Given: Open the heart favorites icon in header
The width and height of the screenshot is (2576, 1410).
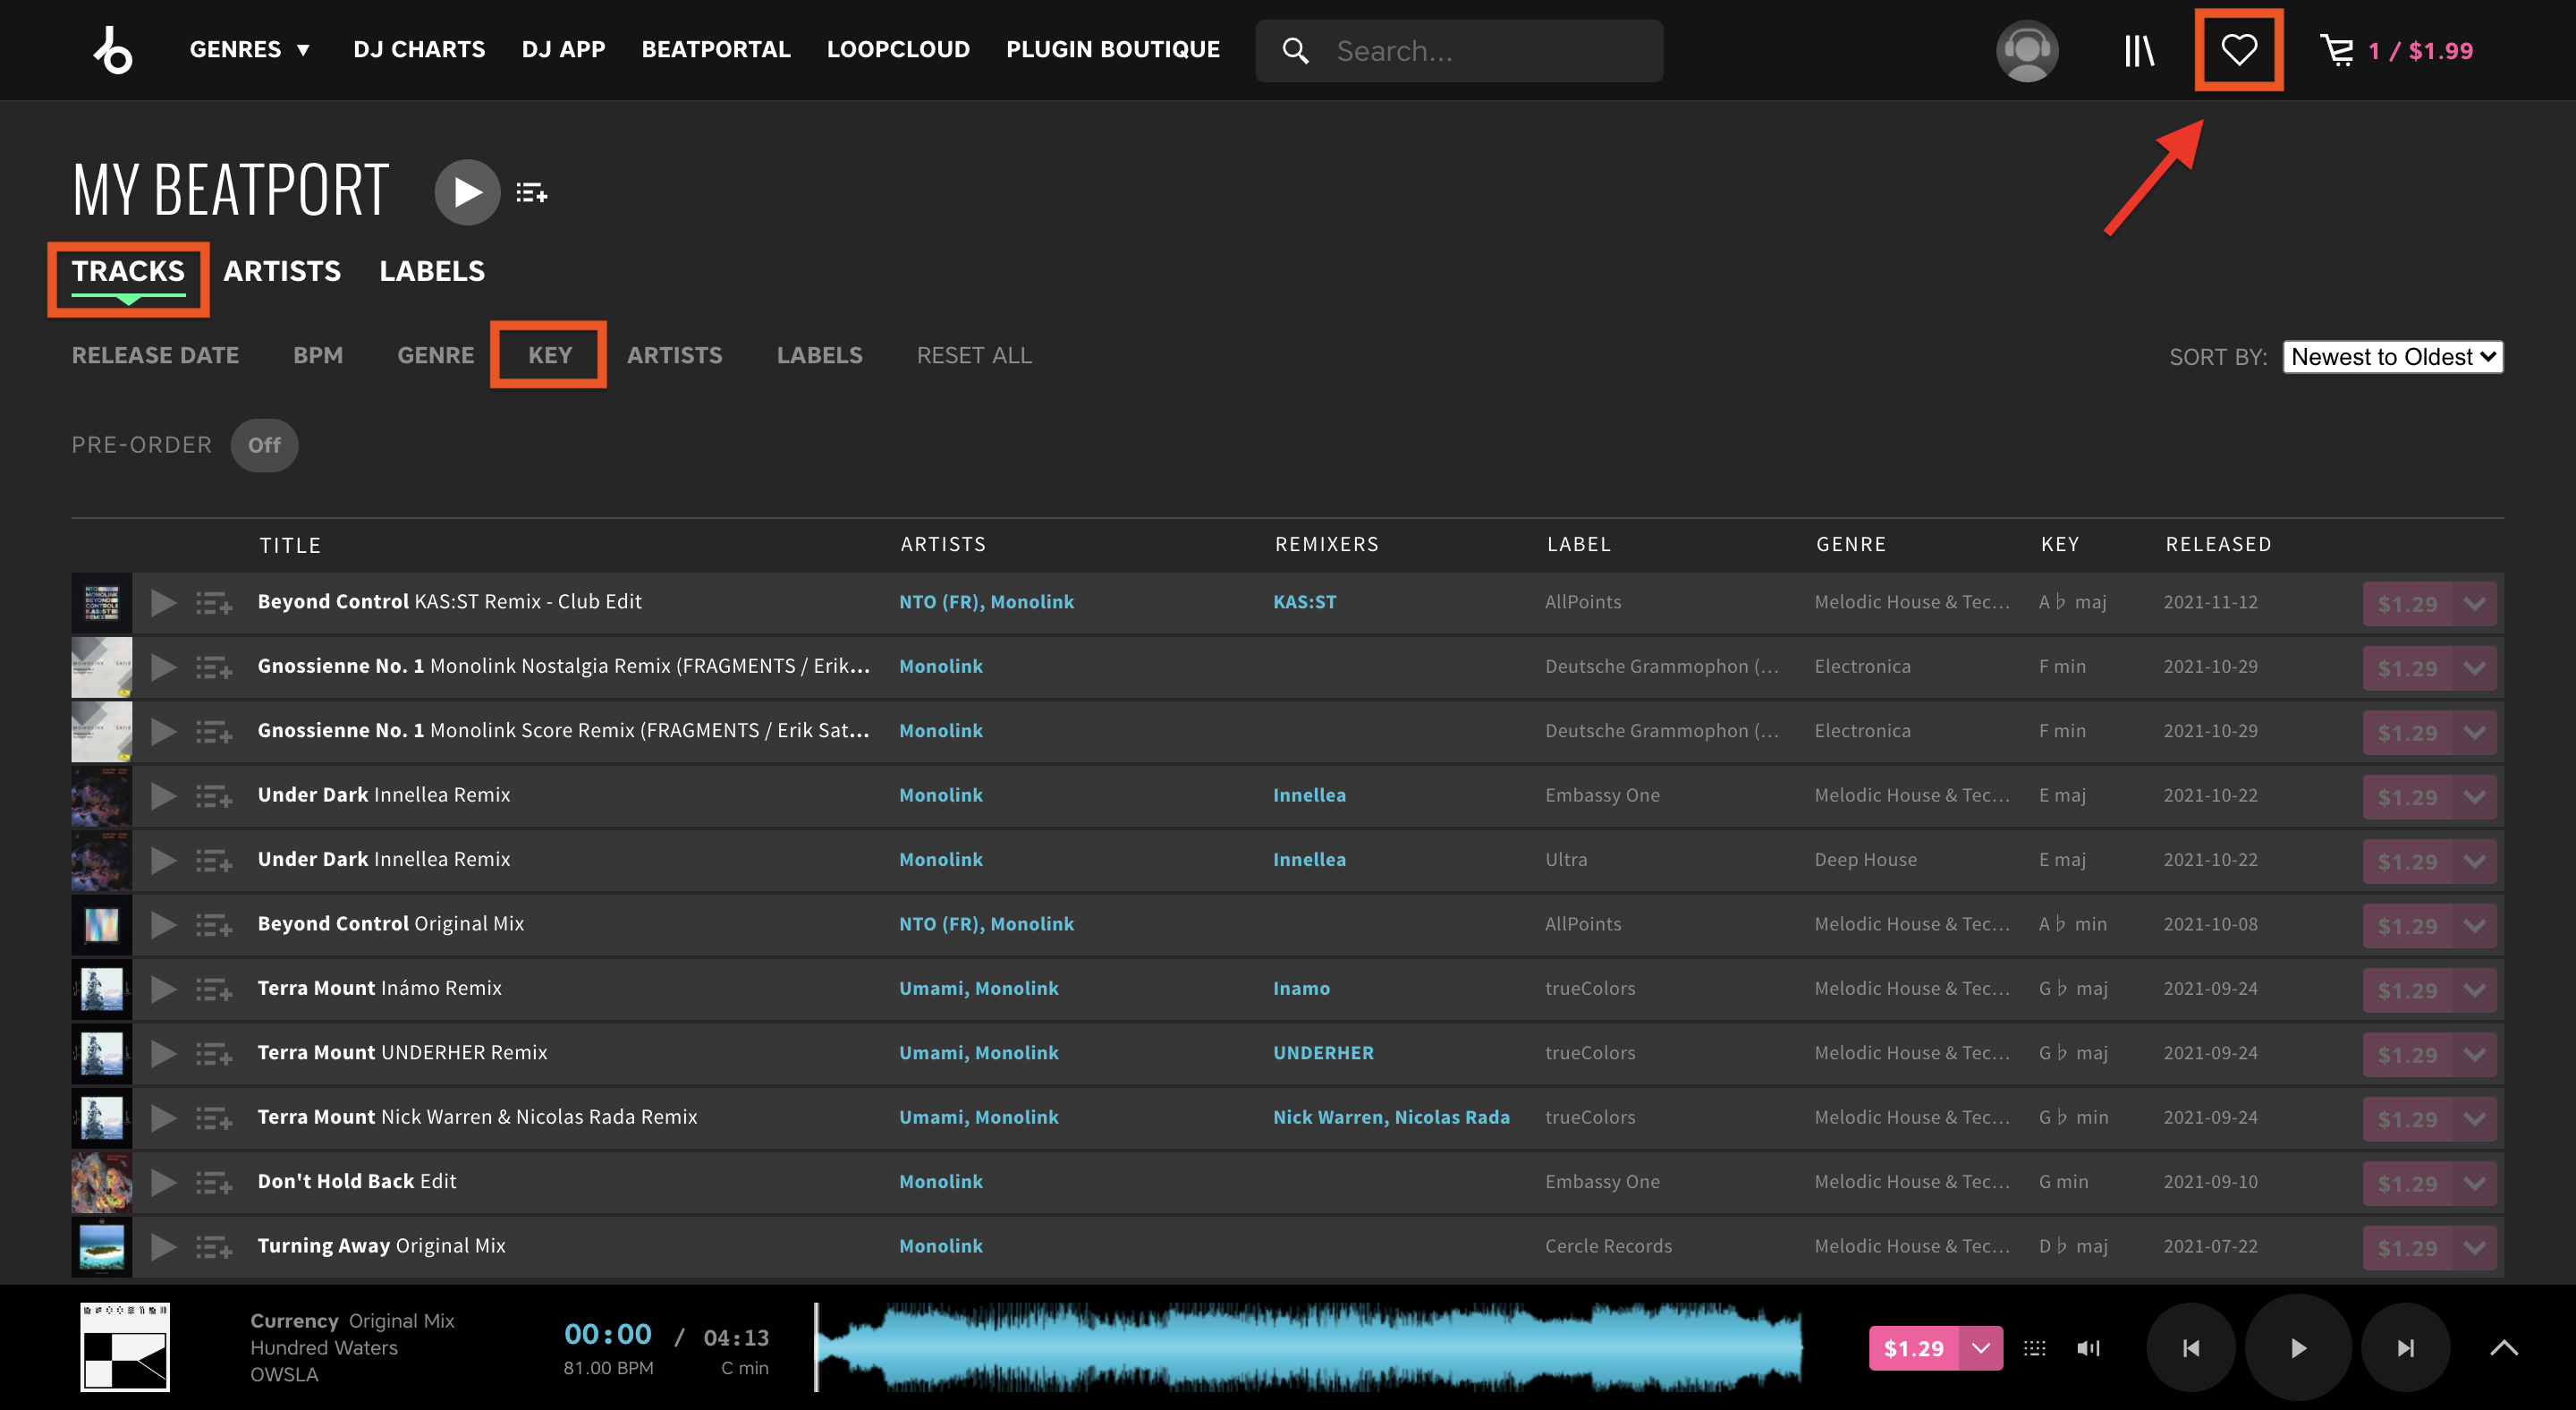Looking at the screenshot, I should (2238, 50).
